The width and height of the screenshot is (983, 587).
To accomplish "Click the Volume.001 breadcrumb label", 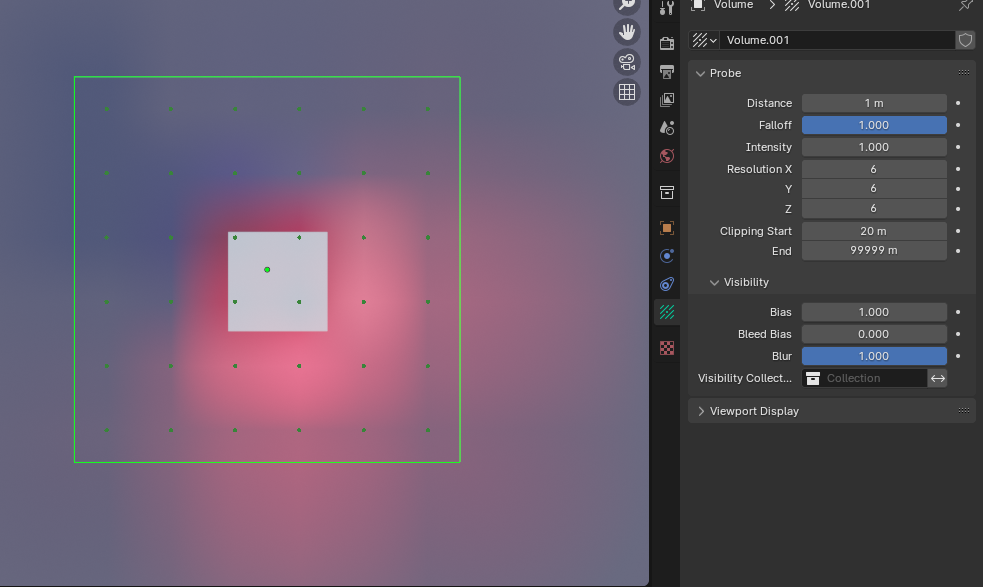I will tap(838, 5).
